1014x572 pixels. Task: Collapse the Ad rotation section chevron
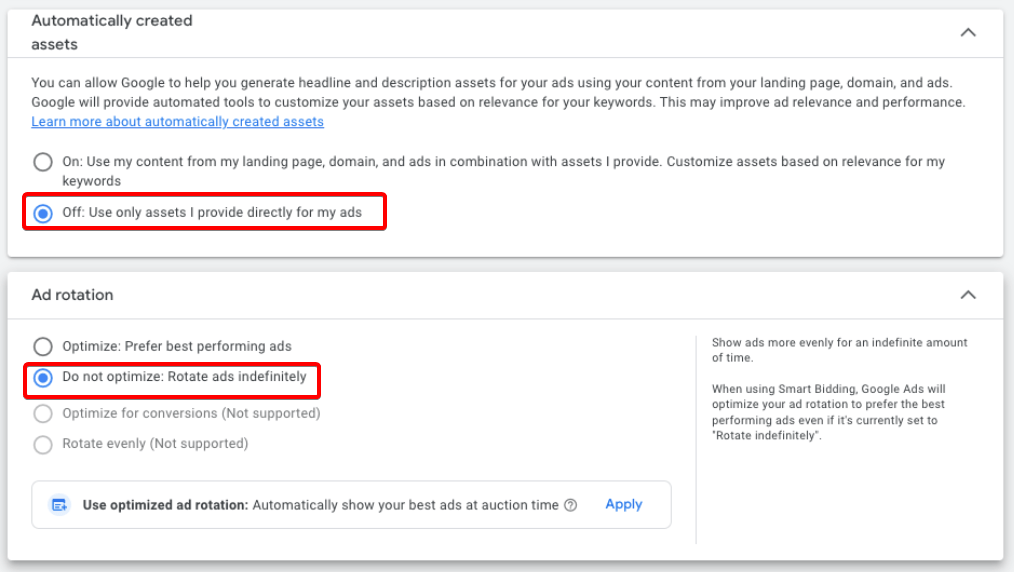967,295
